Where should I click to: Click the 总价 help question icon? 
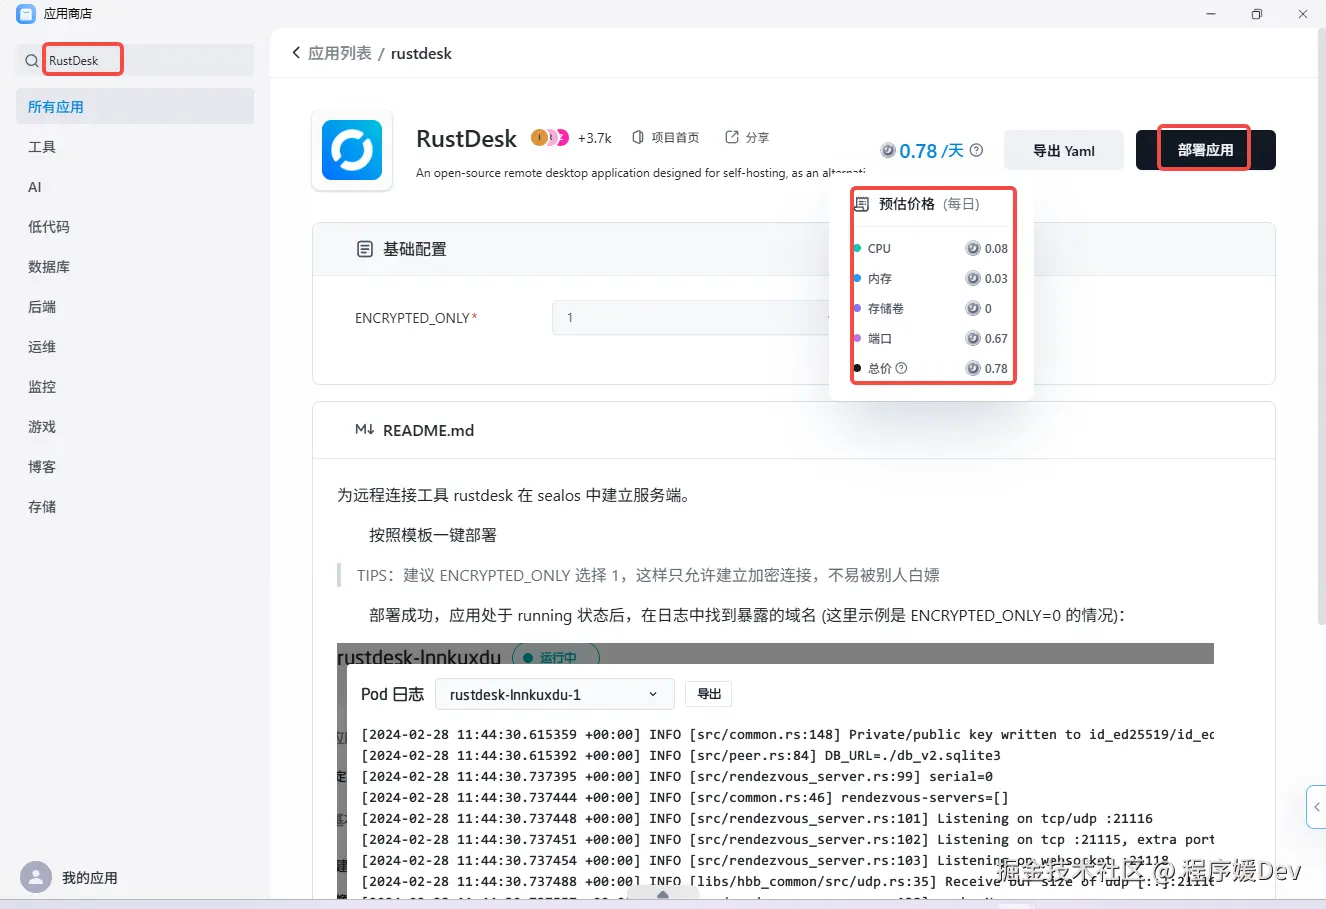click(902, 368)
